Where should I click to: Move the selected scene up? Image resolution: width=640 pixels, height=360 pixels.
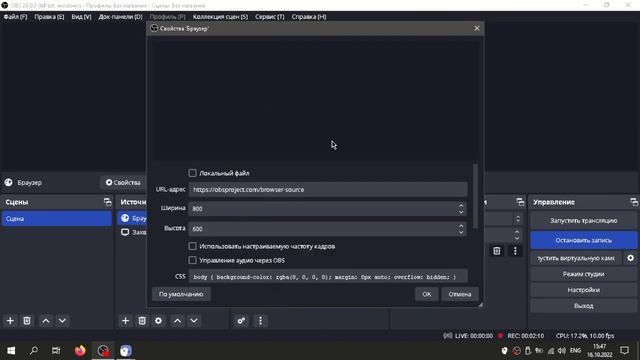point(46,321)
